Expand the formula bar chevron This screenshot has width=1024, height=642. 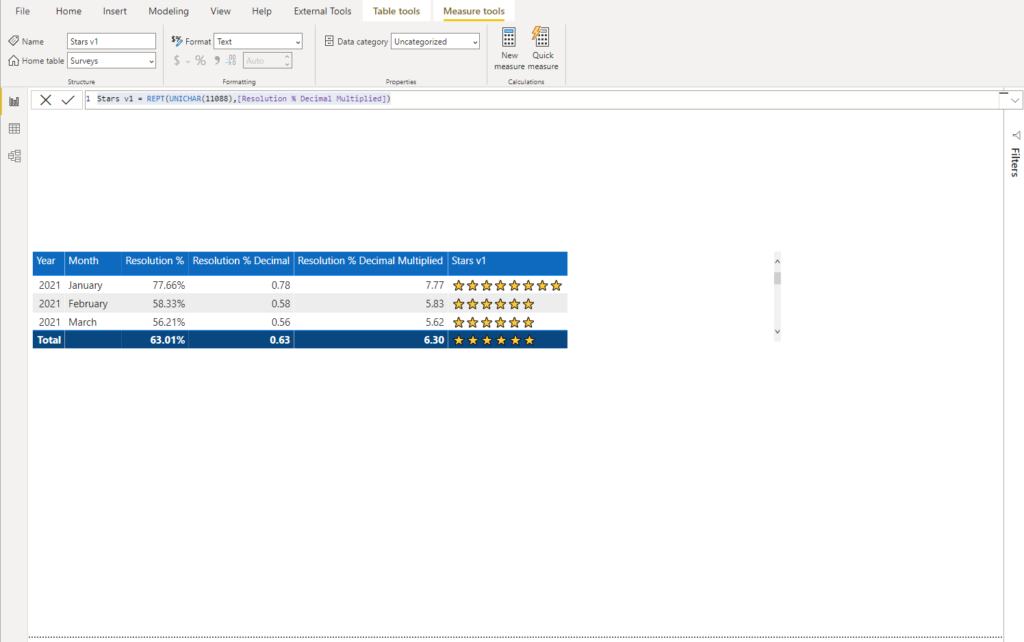[1014, 100]
